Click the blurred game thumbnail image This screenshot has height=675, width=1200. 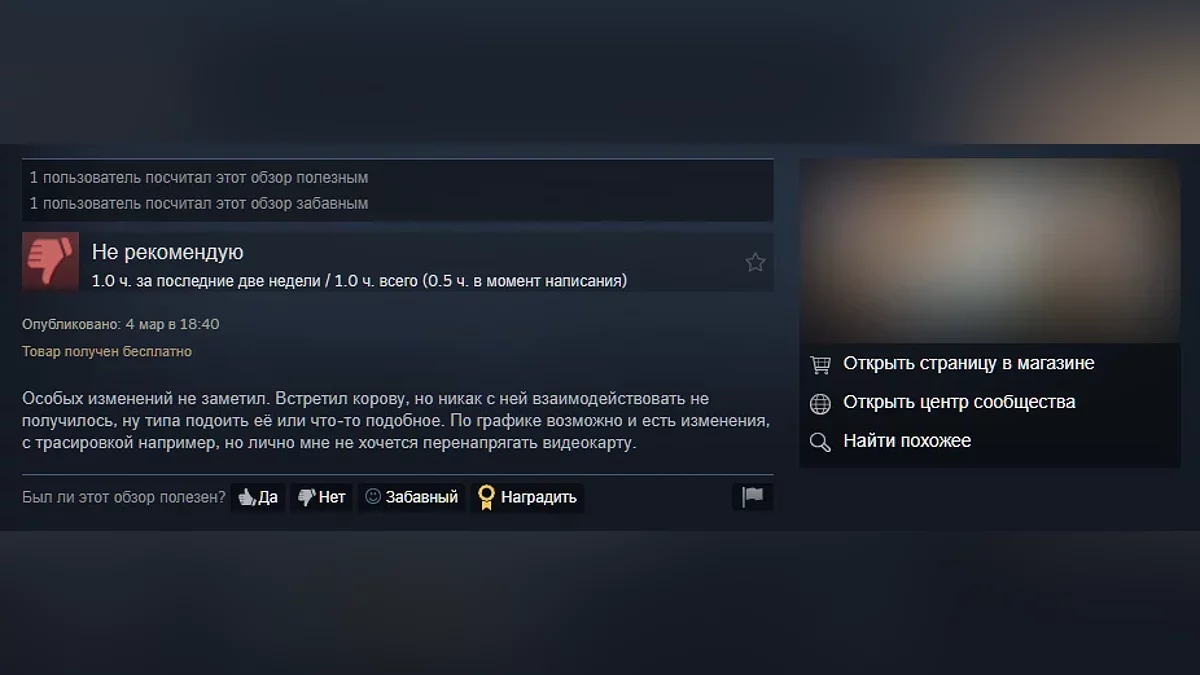990,250
